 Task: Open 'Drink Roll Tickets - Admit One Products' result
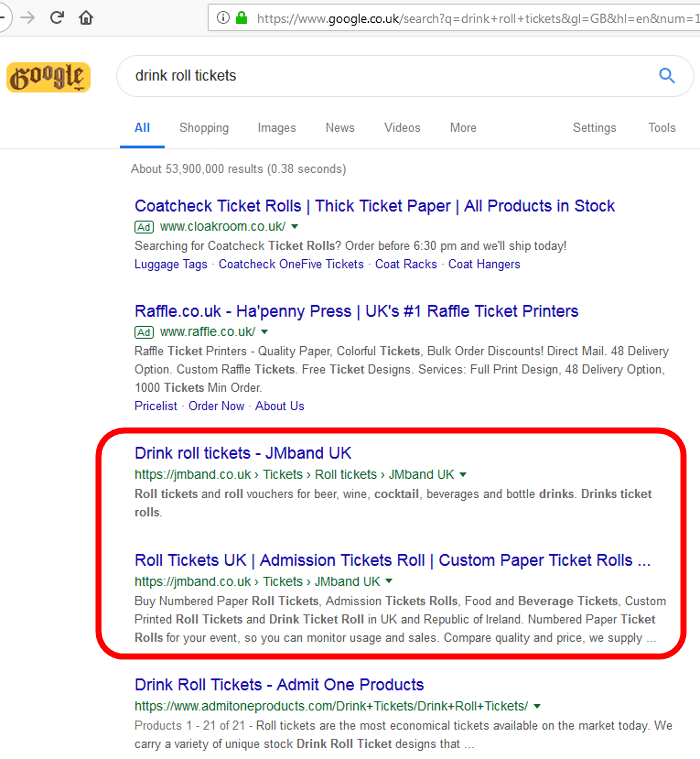279,685
